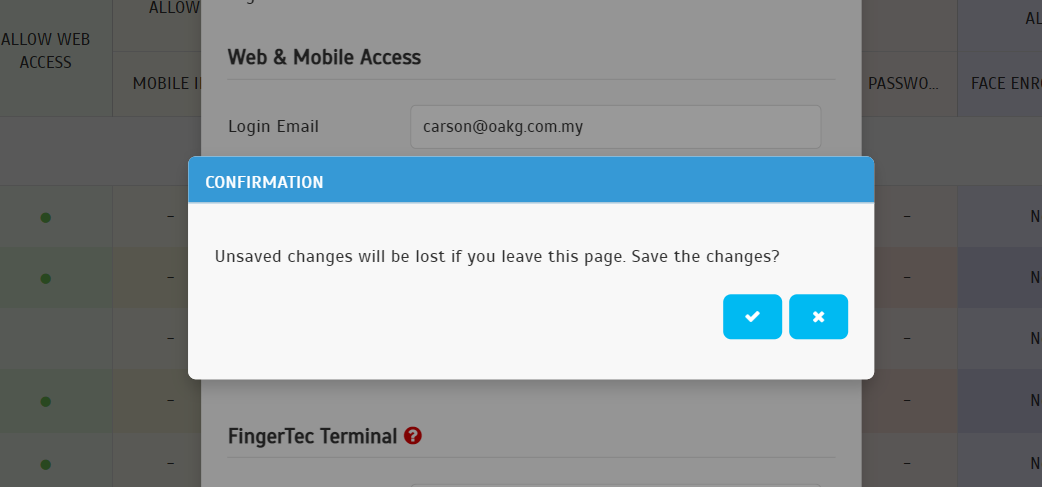Focus the Login Email field with carson@oakg.com.my
1042x487 pixels.
point(615,127)
